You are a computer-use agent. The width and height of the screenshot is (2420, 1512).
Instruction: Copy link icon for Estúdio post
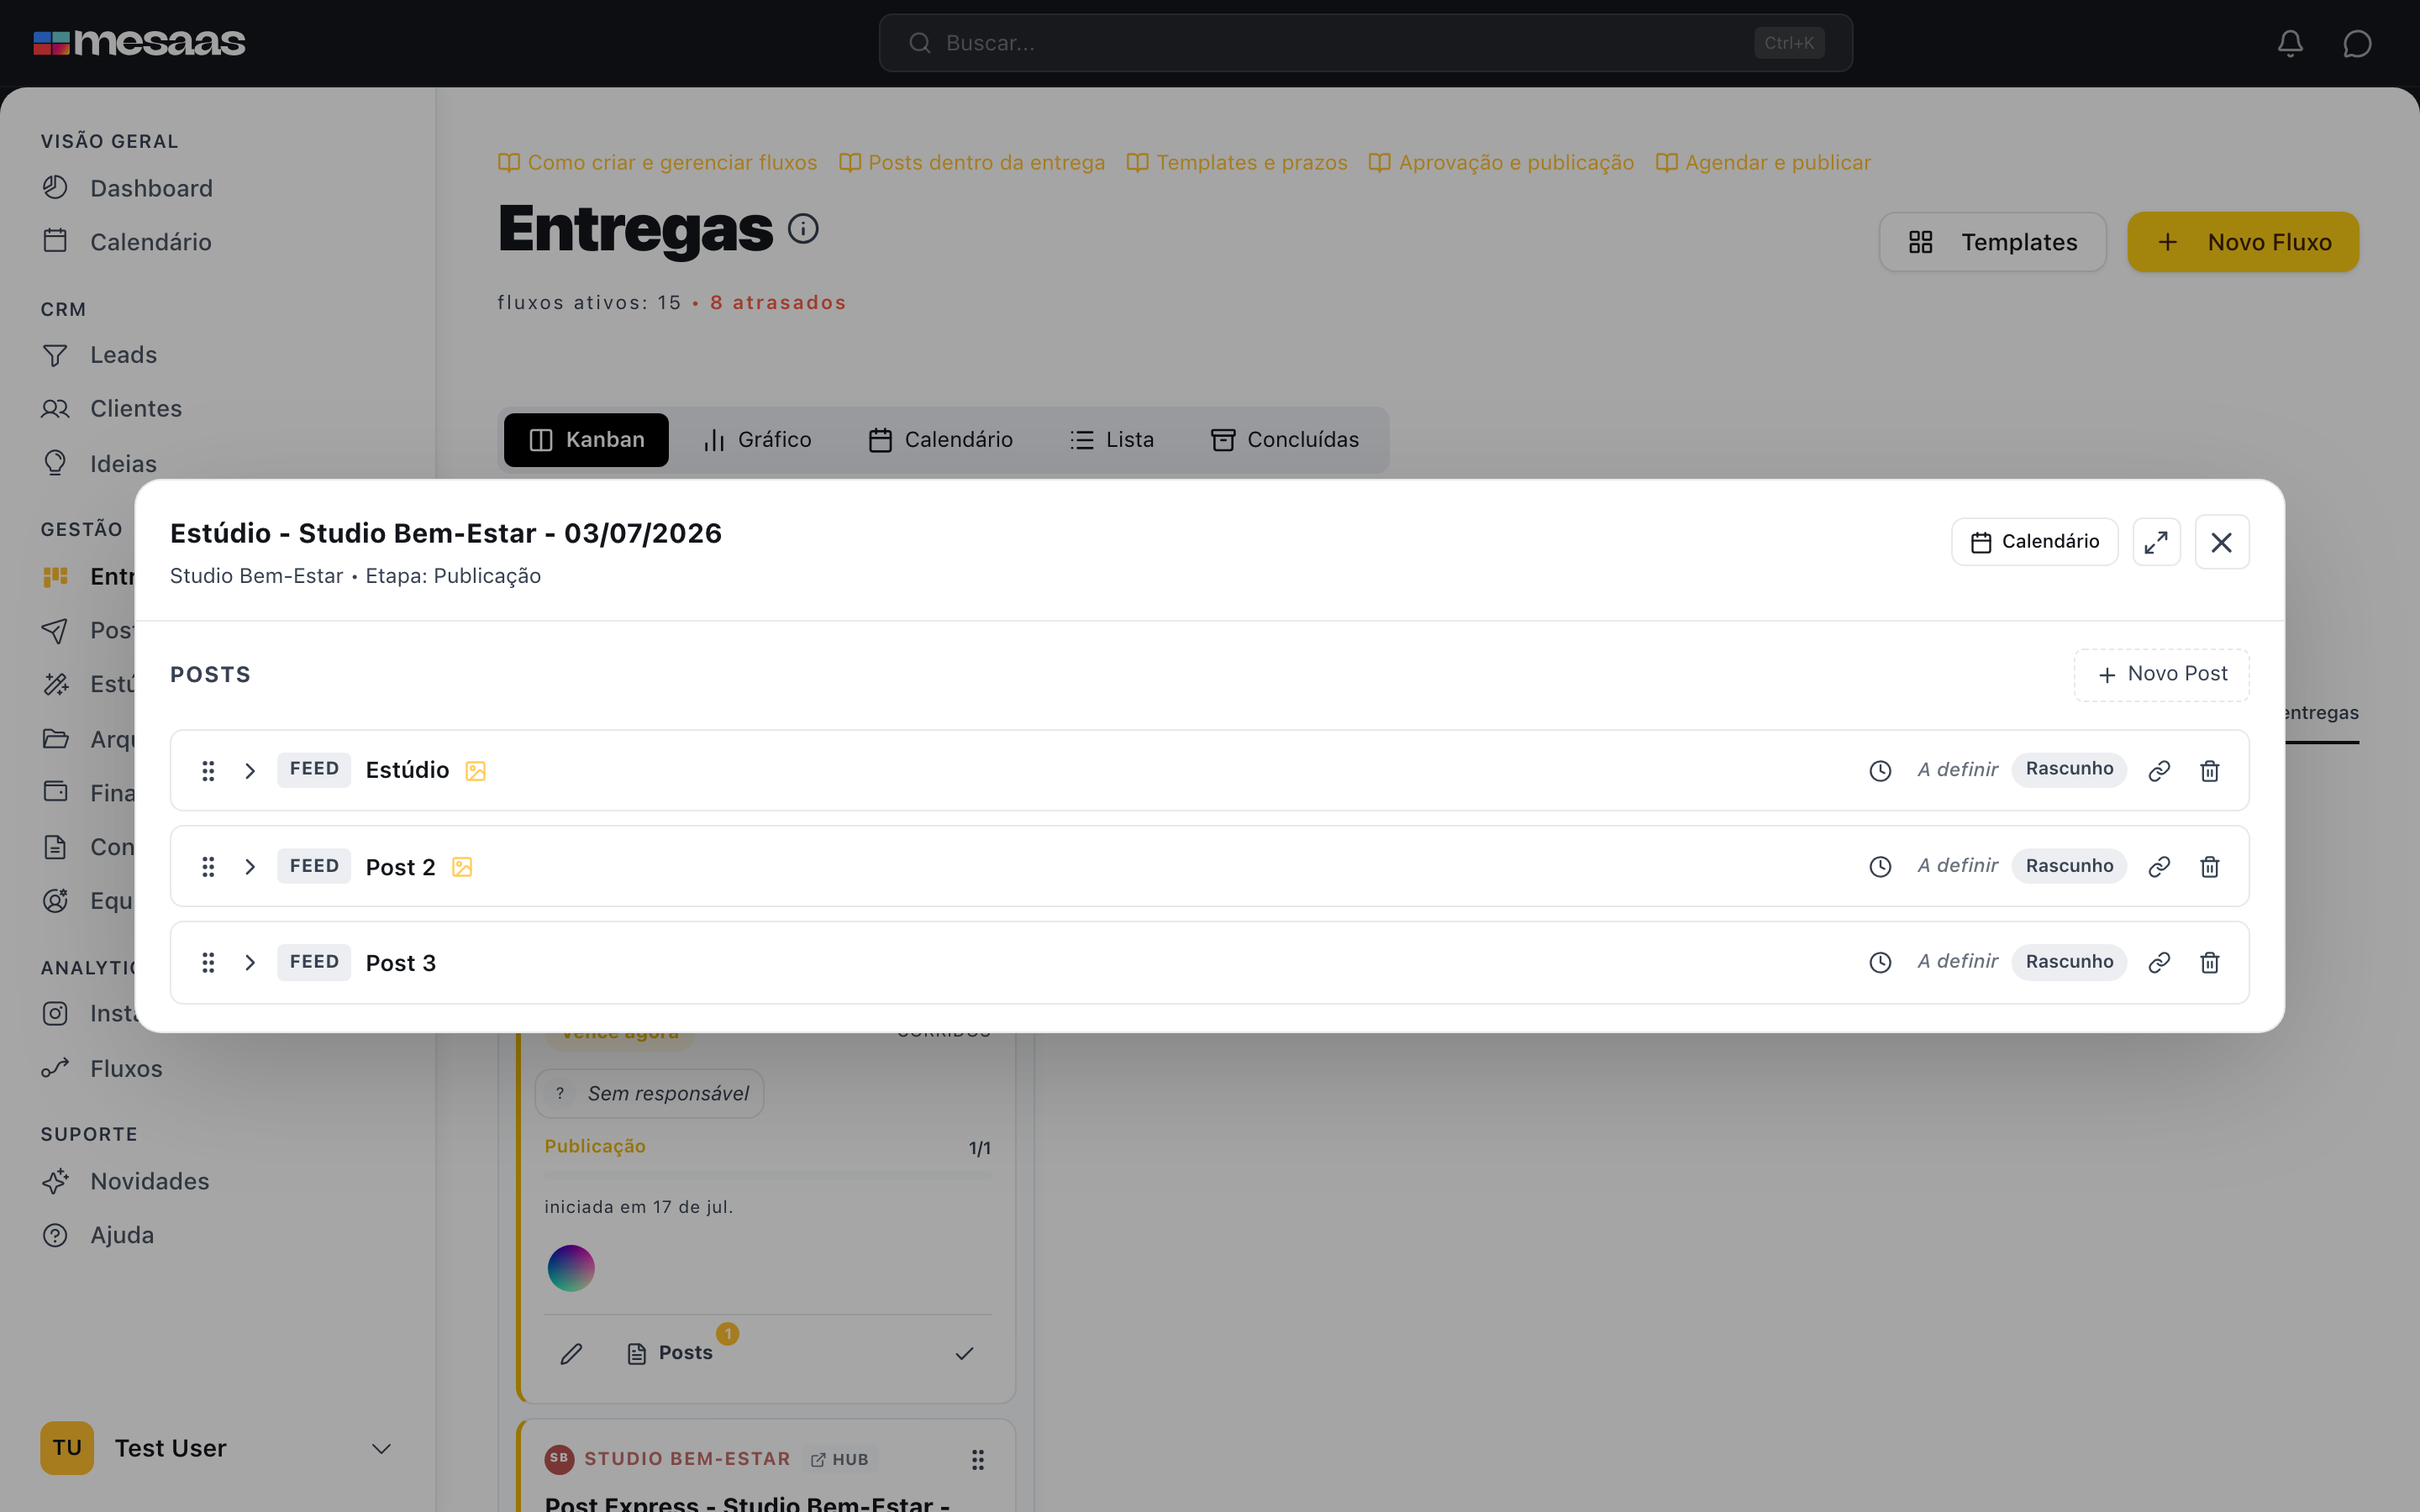2159,770
